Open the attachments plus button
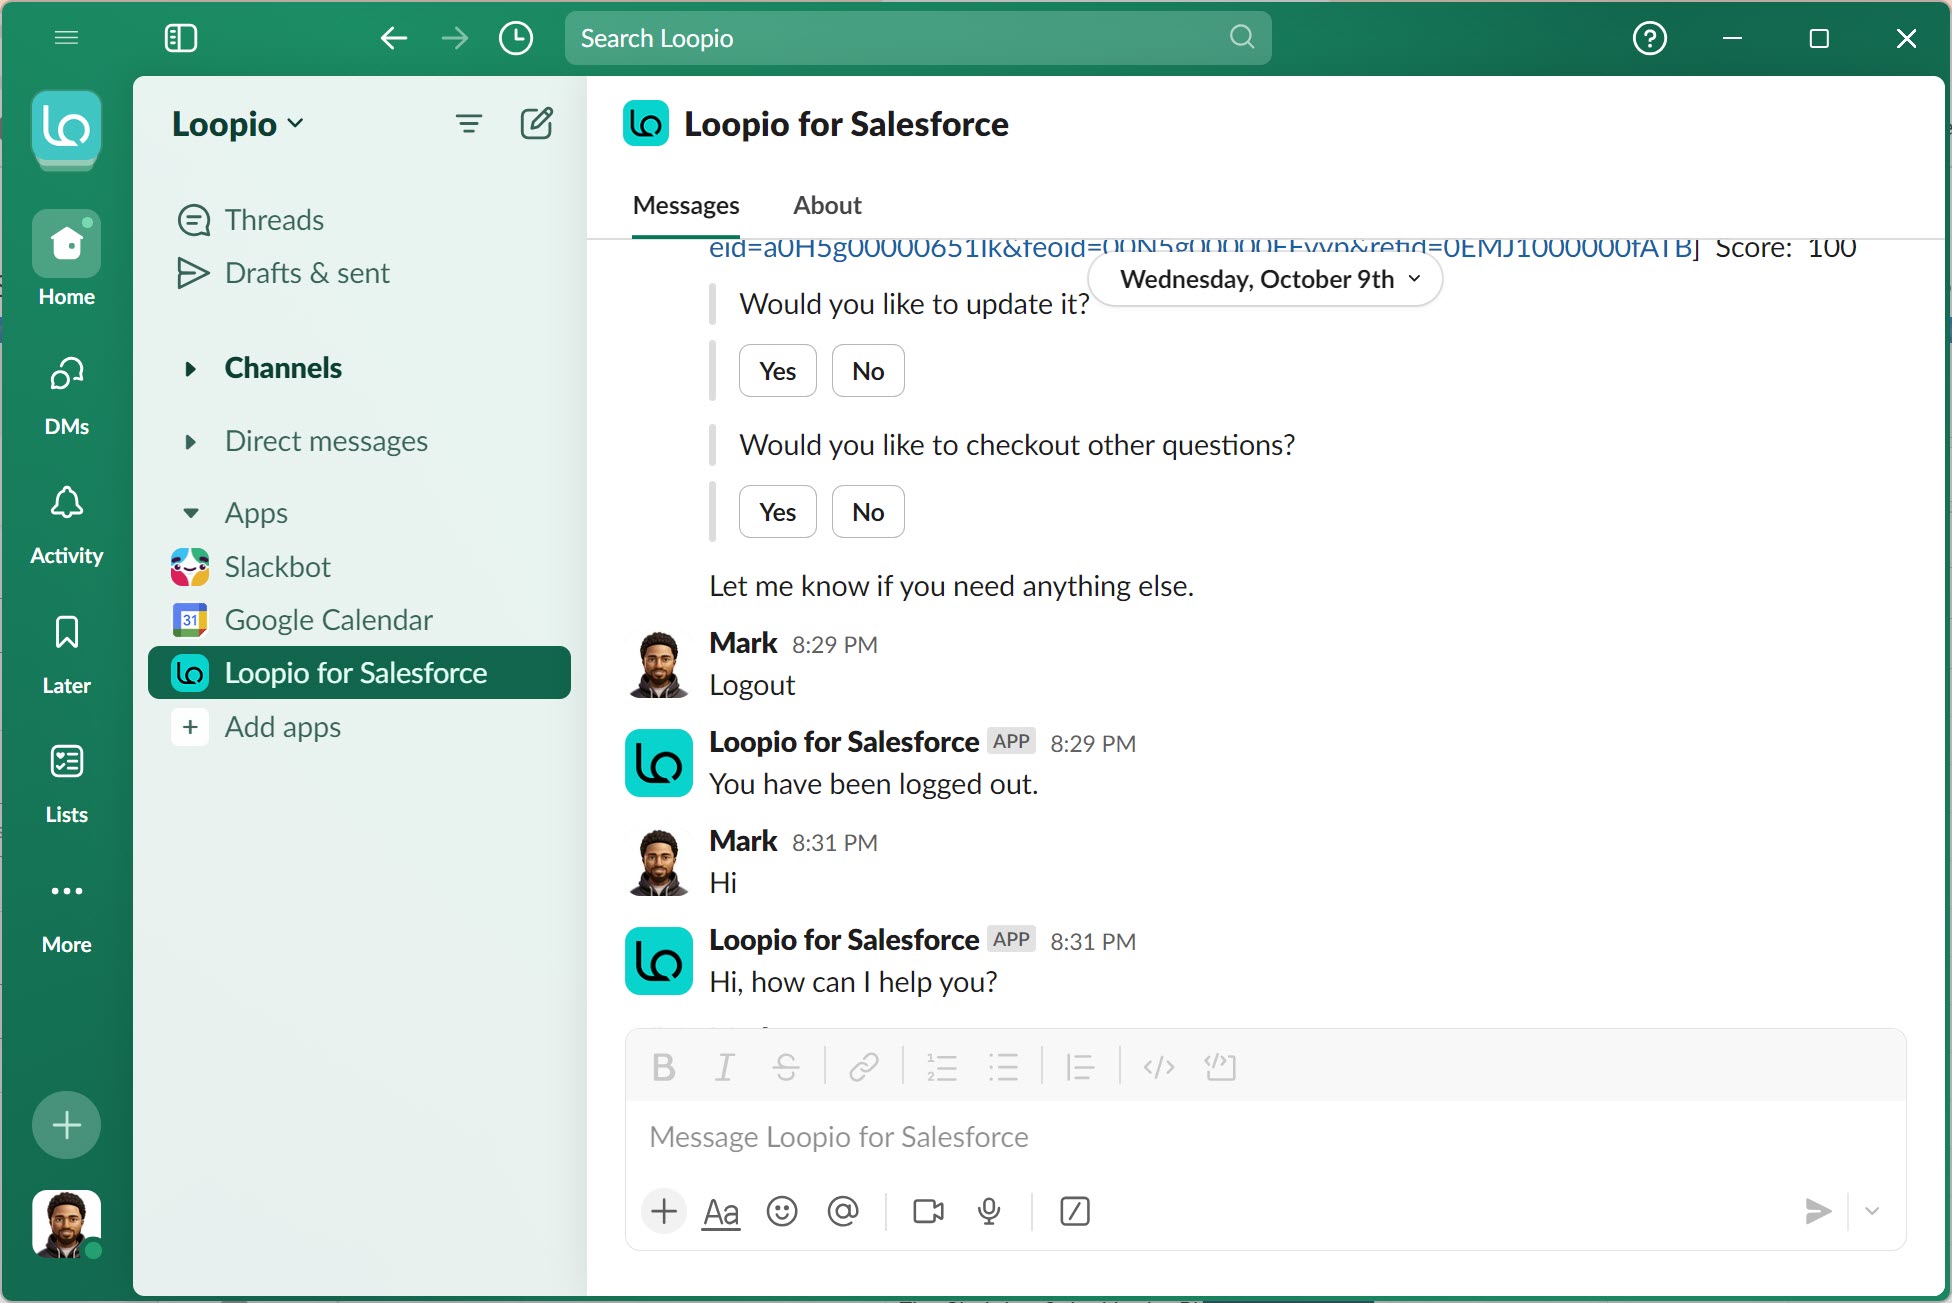This screenshot has height=1303, width=1952. pos(664,1212)
